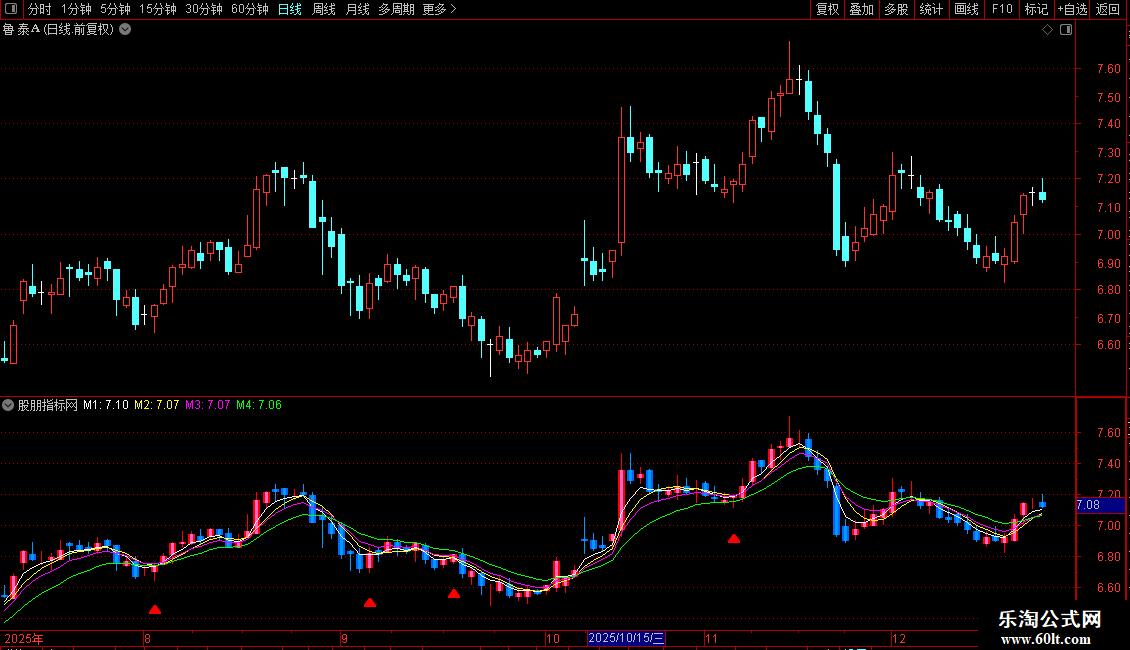Click month 8 on the time axis
Viewport: 1130px width, 650px height.
pyautogui.click(x=147, y=638)
